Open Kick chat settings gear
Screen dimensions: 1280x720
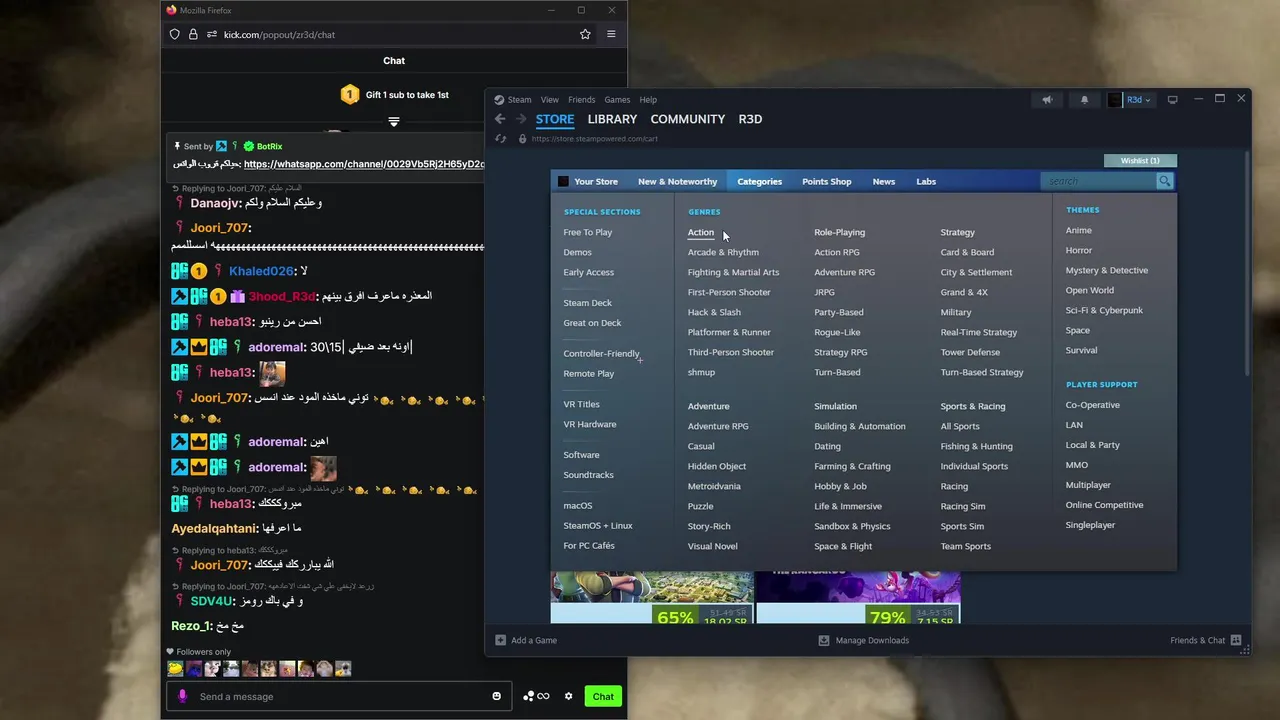[x=569, y=696]
